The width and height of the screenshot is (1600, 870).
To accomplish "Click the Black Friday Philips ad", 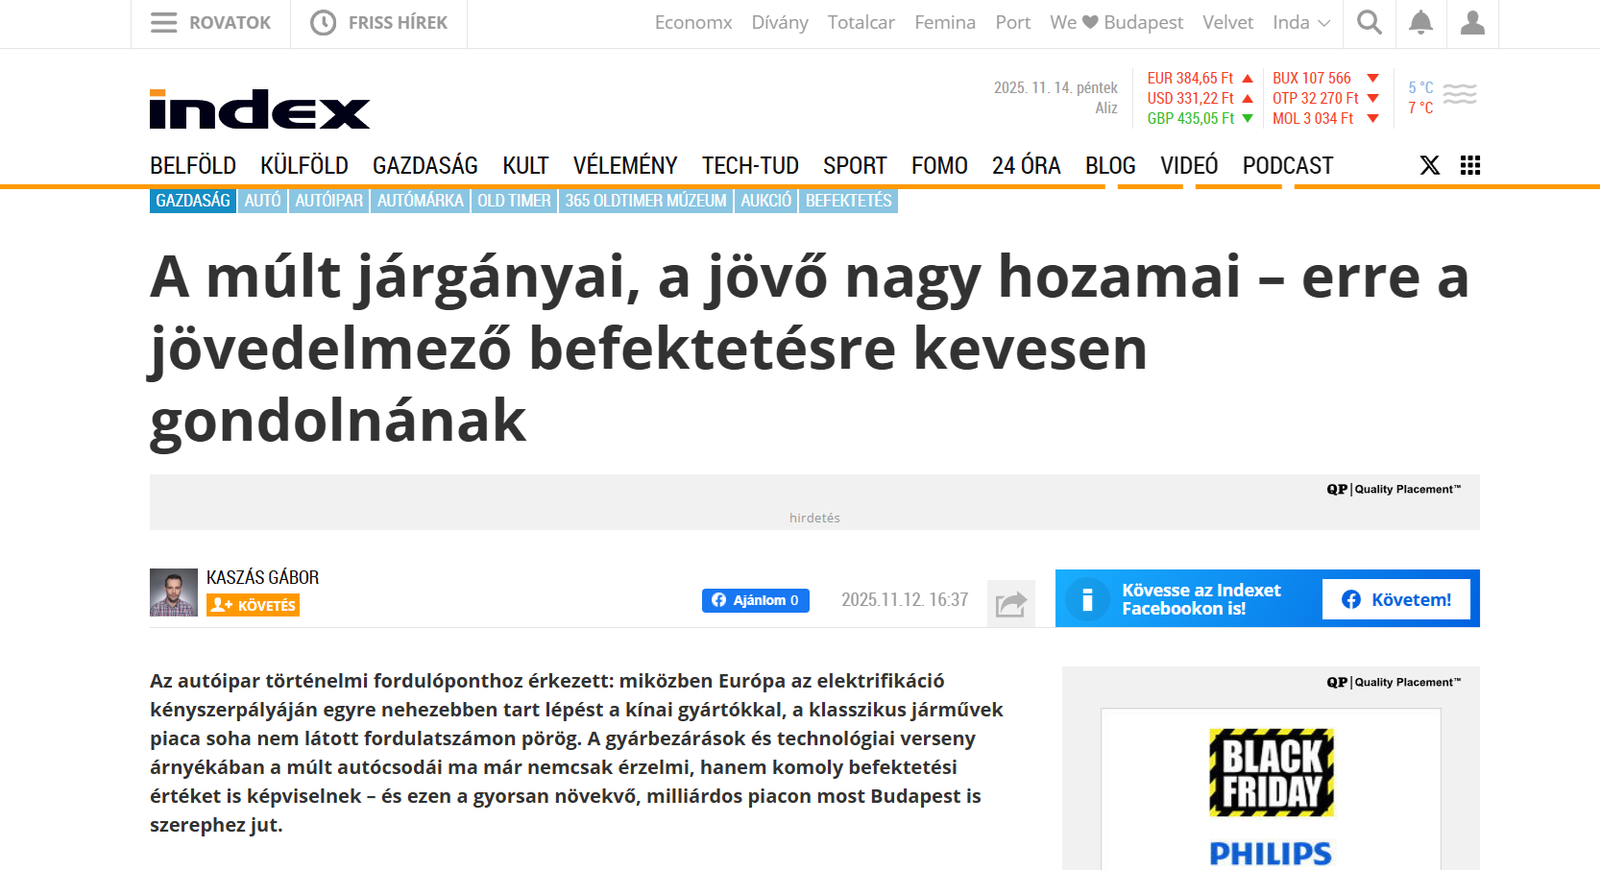I will pyautogui.click(x=1270, y=790).
